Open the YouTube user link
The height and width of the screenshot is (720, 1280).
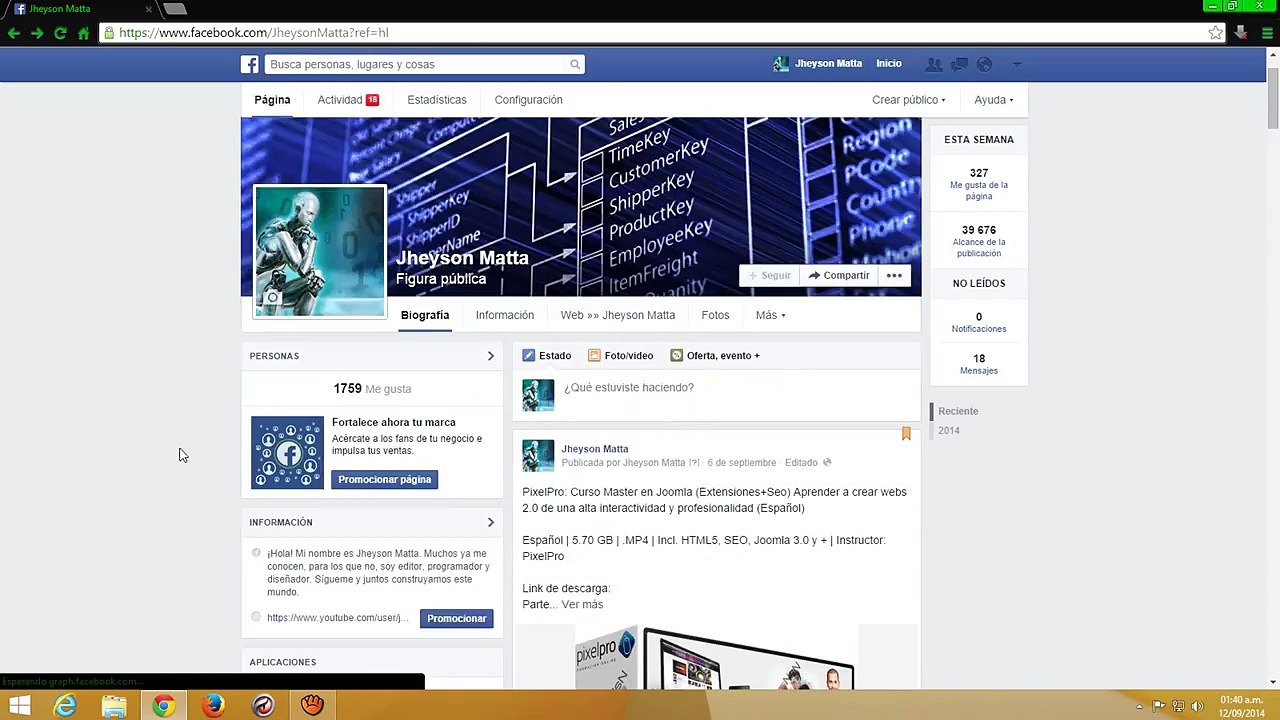point(337,618)
